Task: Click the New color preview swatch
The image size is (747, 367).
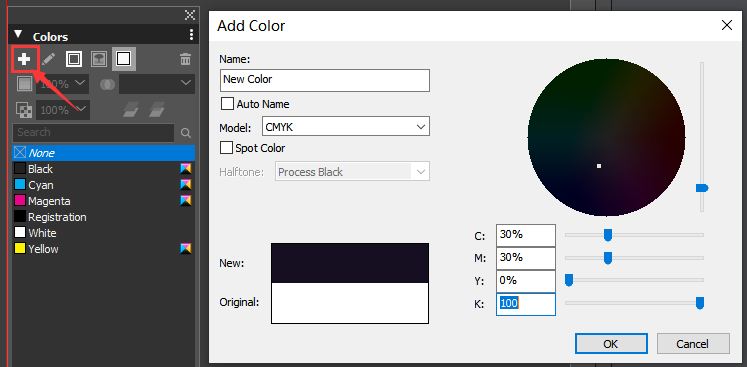Action: click(x=350, y=263)
